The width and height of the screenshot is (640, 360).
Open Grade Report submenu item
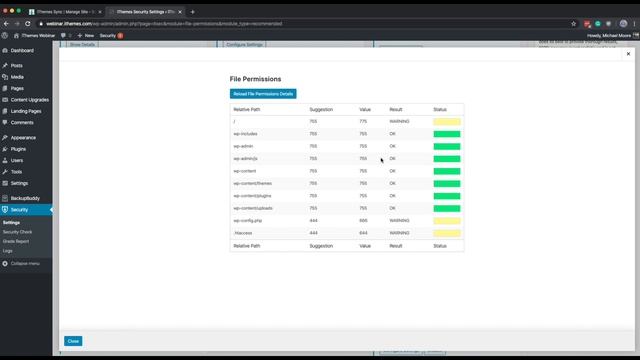click(x=16, y=241)
